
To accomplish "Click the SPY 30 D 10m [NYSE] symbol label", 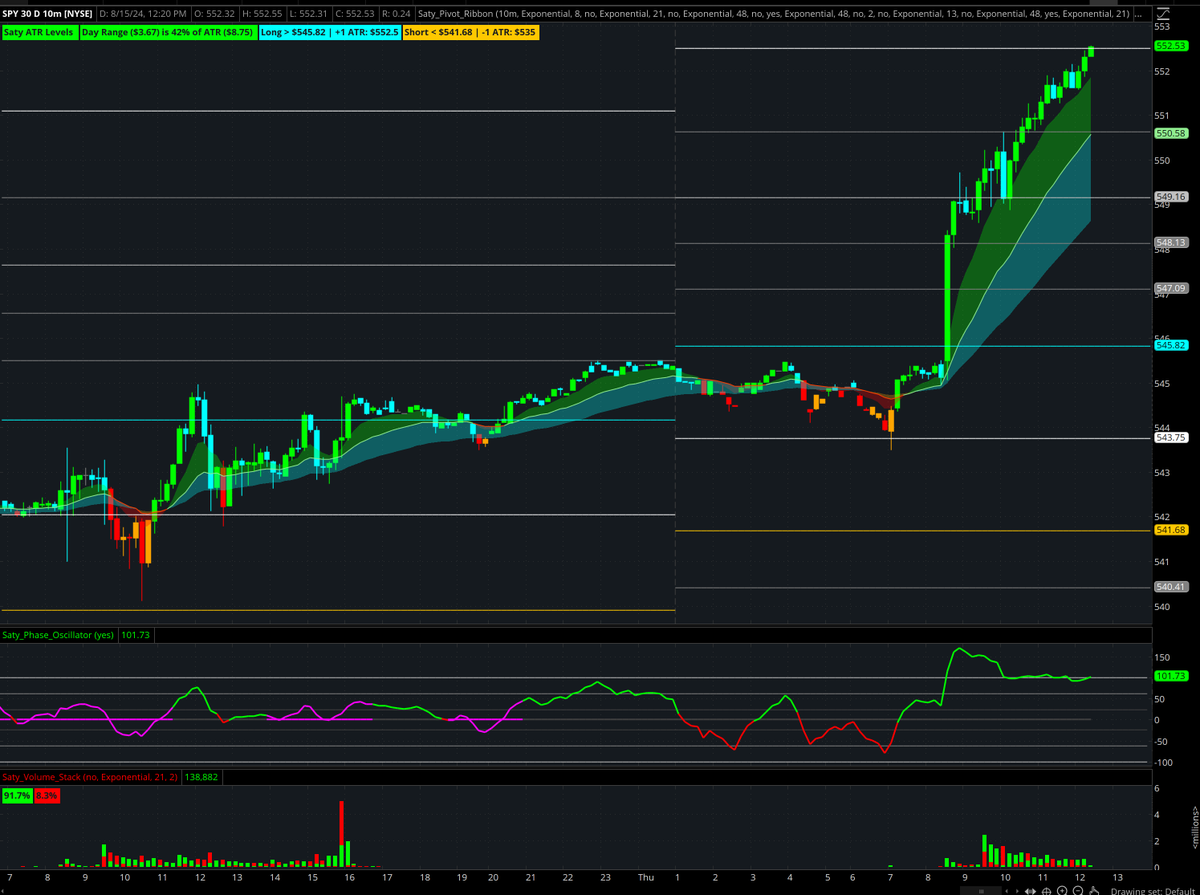I will [x=48, y=13].
